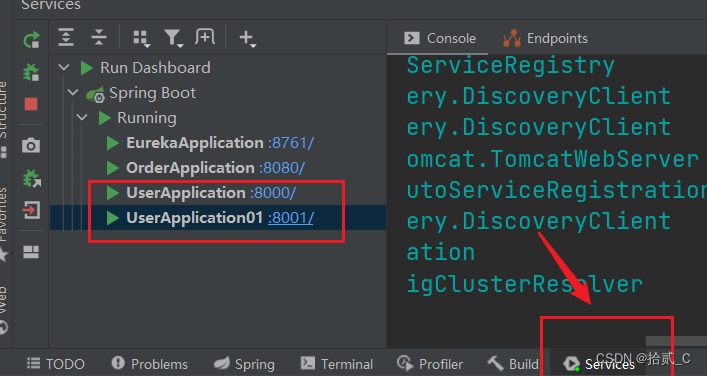Open the :8761/ port link
This screenshot has height=376, width=707.
pyautogui.click(x=291, y=143)
